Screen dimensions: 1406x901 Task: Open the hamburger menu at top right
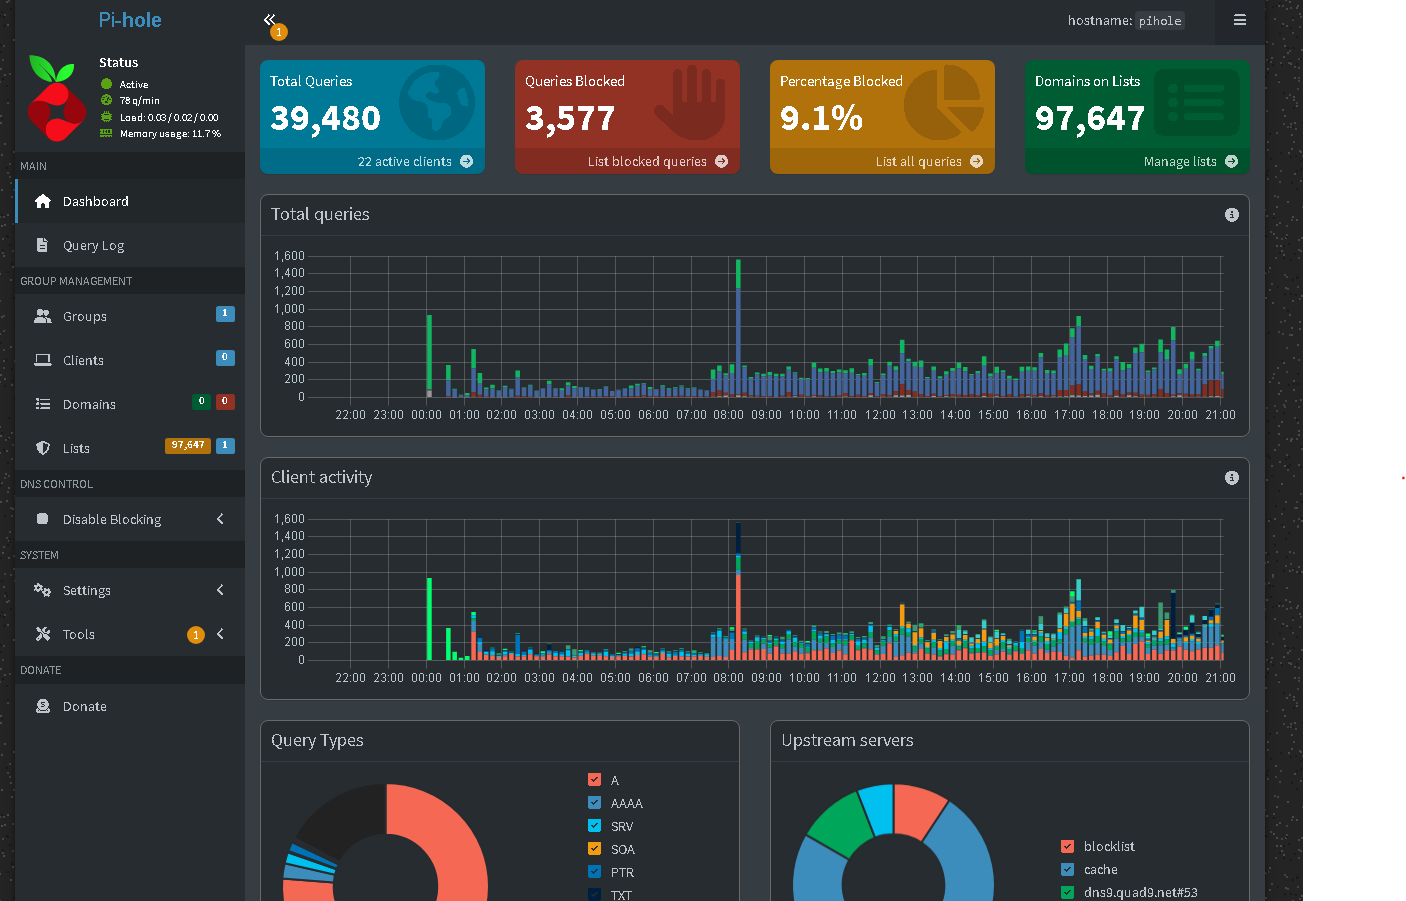coord(1240,20)
